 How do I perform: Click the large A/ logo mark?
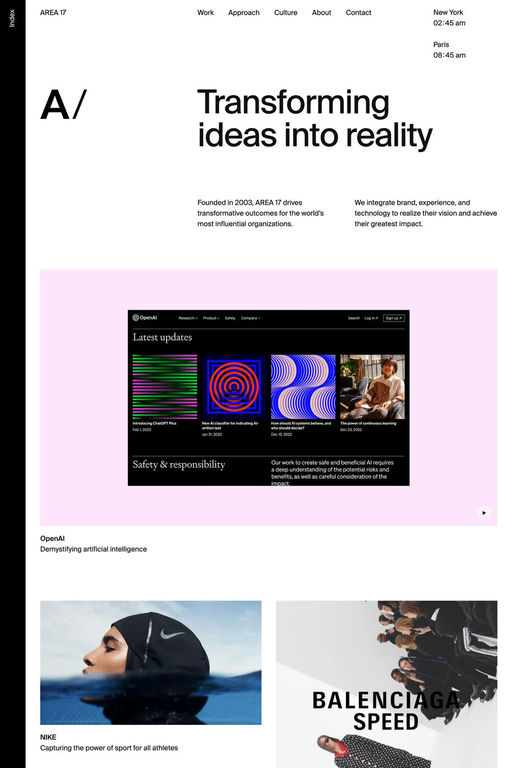tap(63, 104)
